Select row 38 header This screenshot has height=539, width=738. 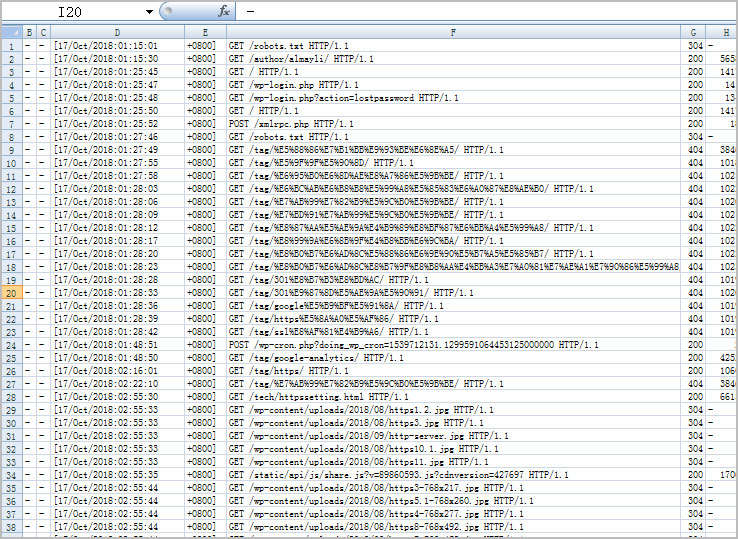pos(11,527)
